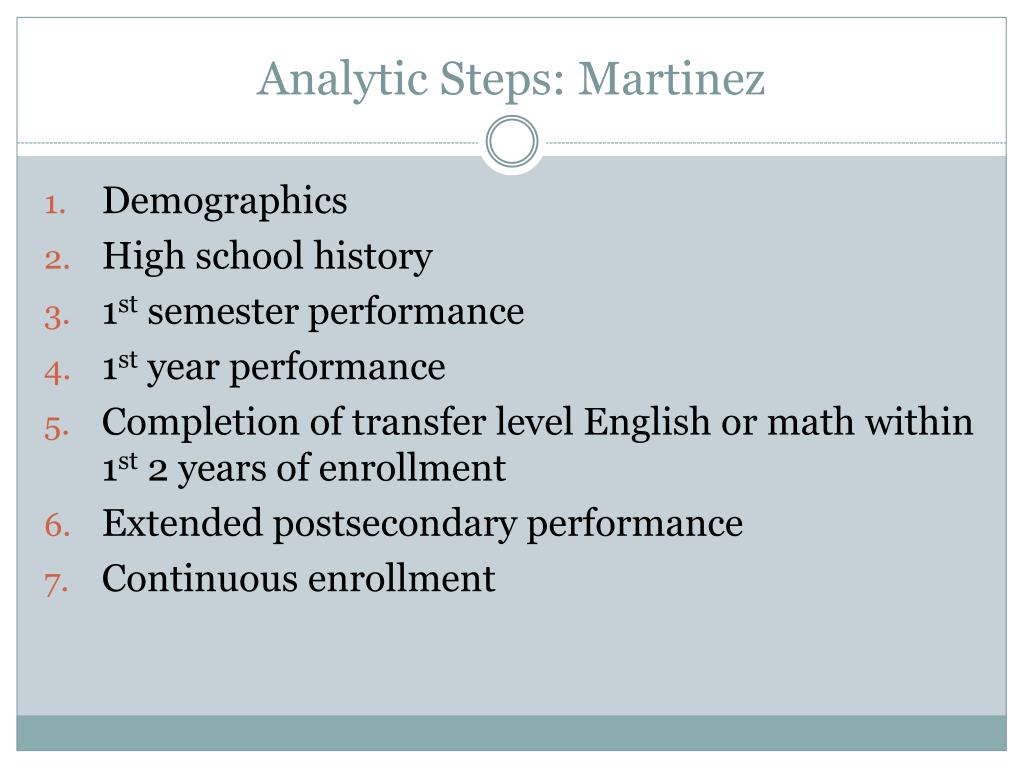Click list number 1 beside Demographics
This screenshot has height=768, width=1024.
(x=56, y=204)
